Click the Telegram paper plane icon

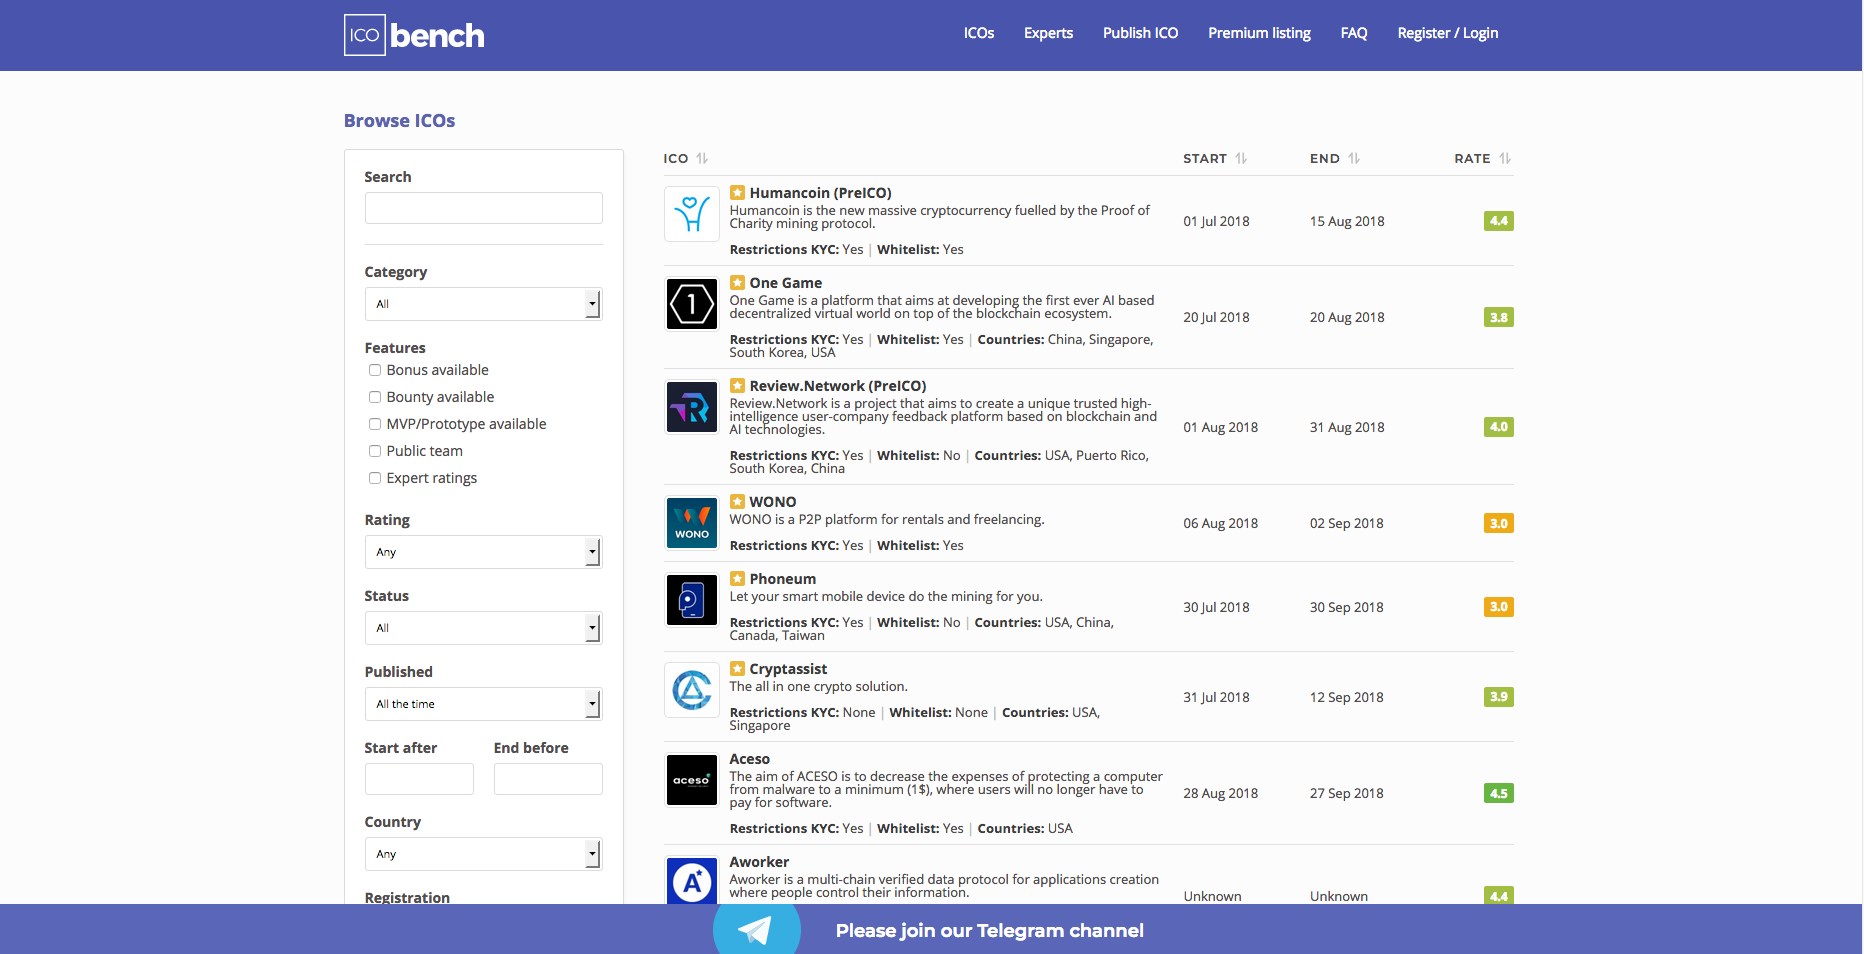(756, 929)
